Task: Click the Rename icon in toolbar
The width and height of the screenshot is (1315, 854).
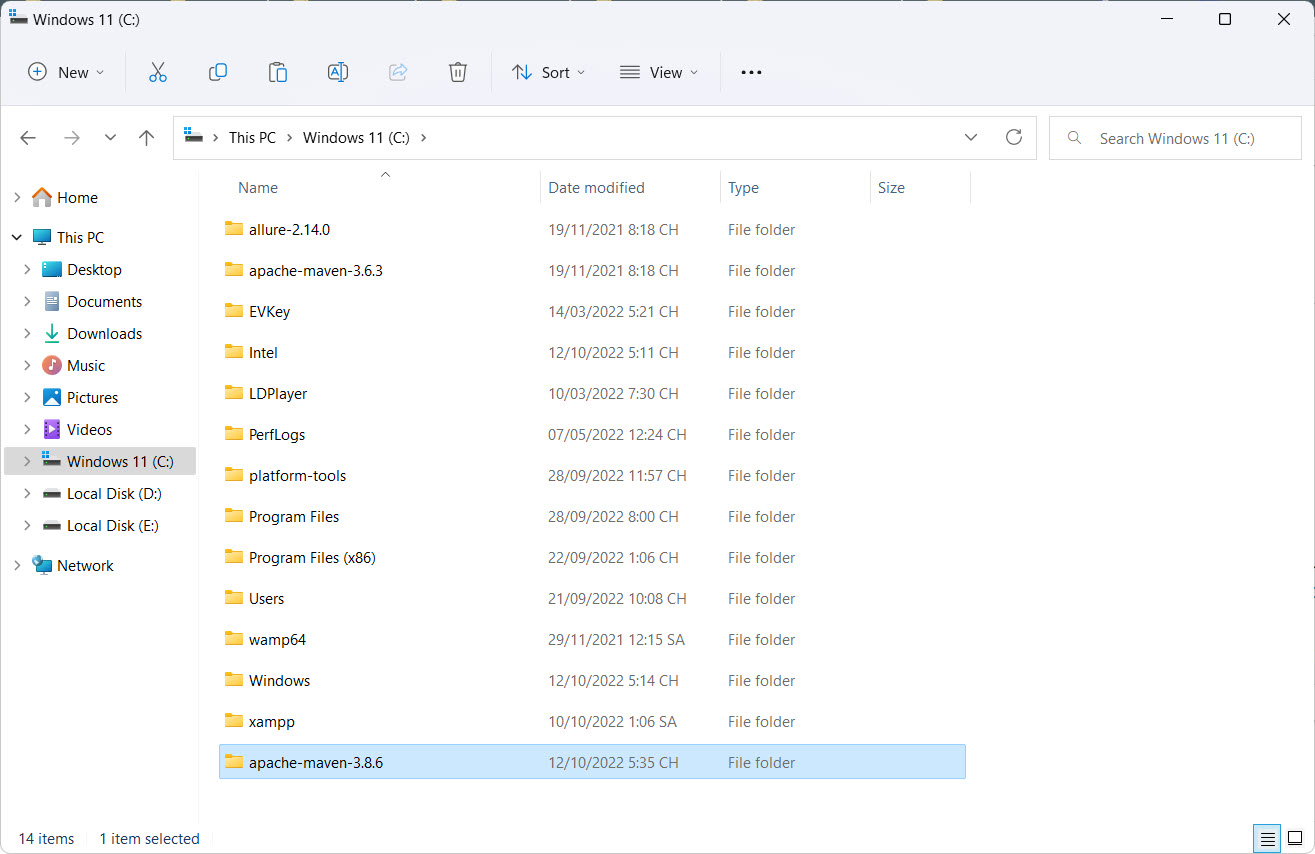Action: (x=338, y=72)
